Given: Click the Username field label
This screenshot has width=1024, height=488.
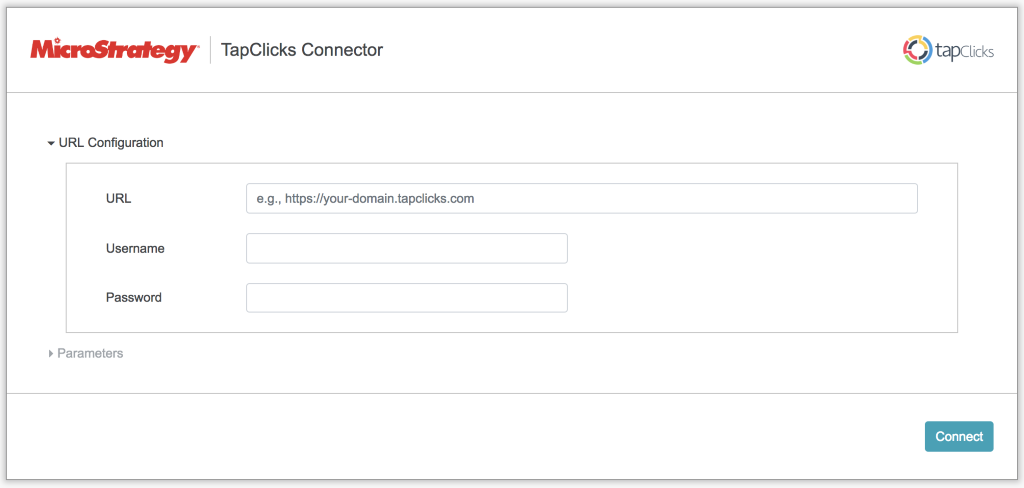Looking at the screenshot, I should coord(135,248).
